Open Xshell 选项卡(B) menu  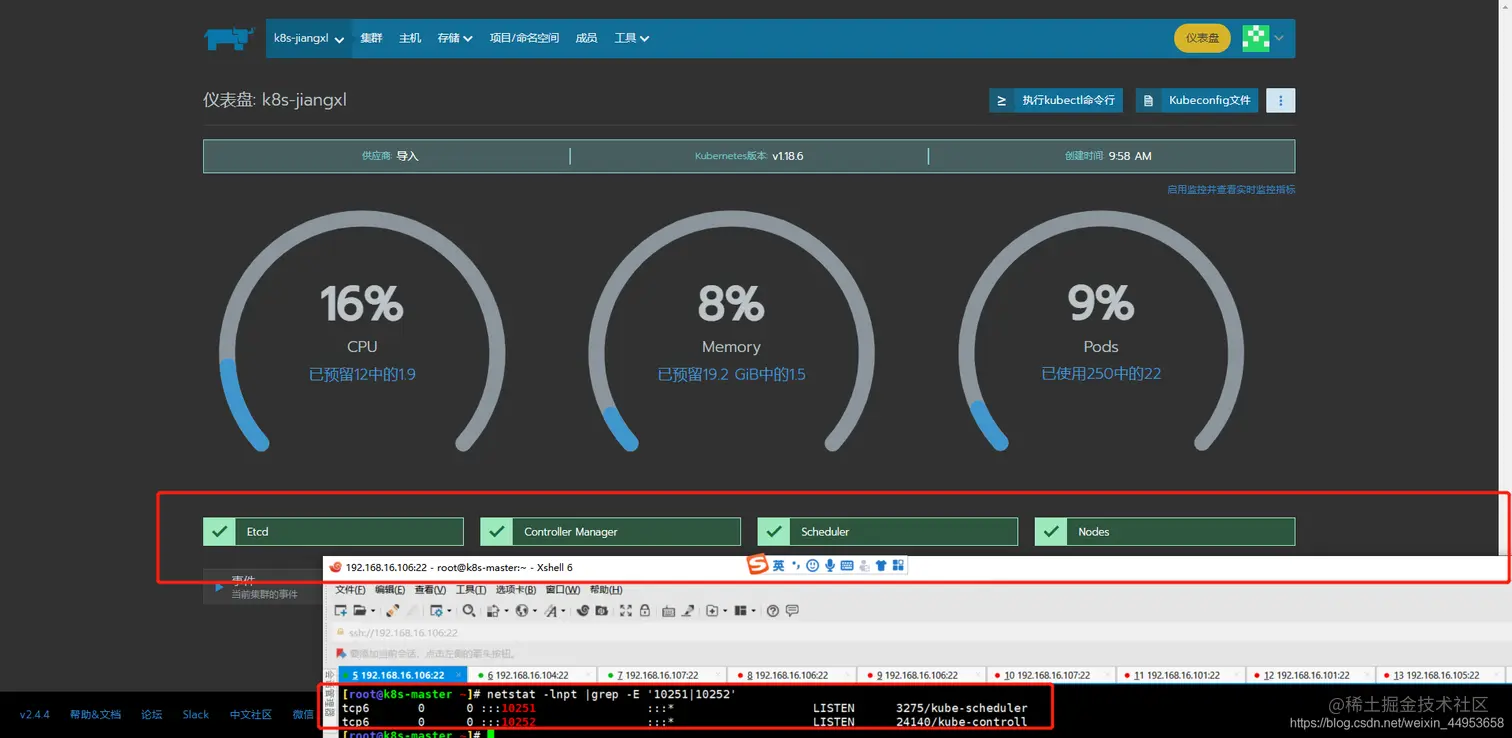[x=516, y=590]
